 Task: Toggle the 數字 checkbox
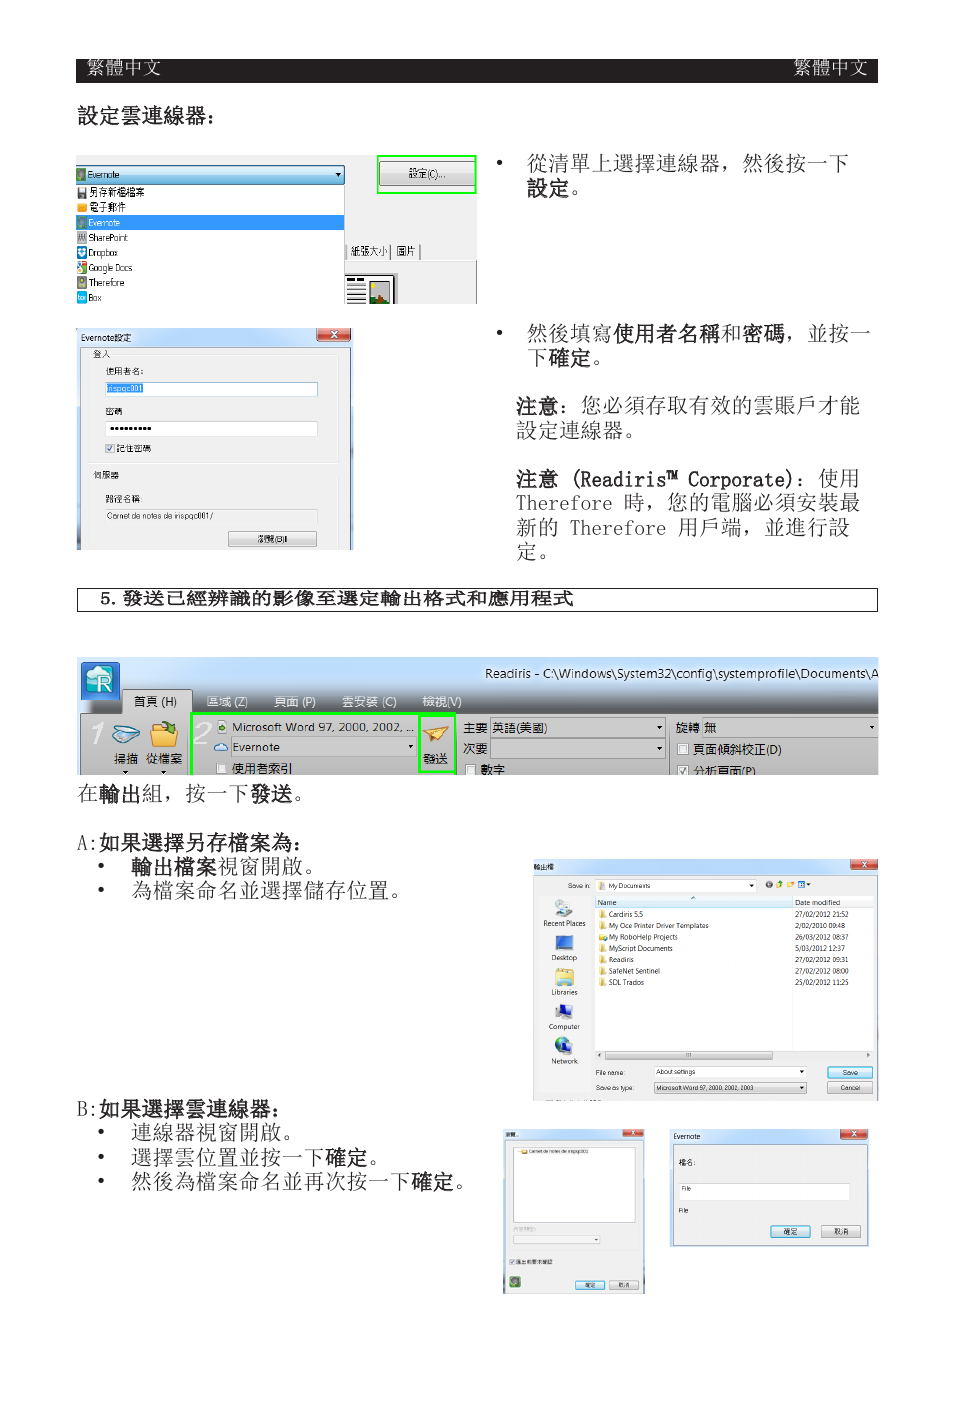470,770
